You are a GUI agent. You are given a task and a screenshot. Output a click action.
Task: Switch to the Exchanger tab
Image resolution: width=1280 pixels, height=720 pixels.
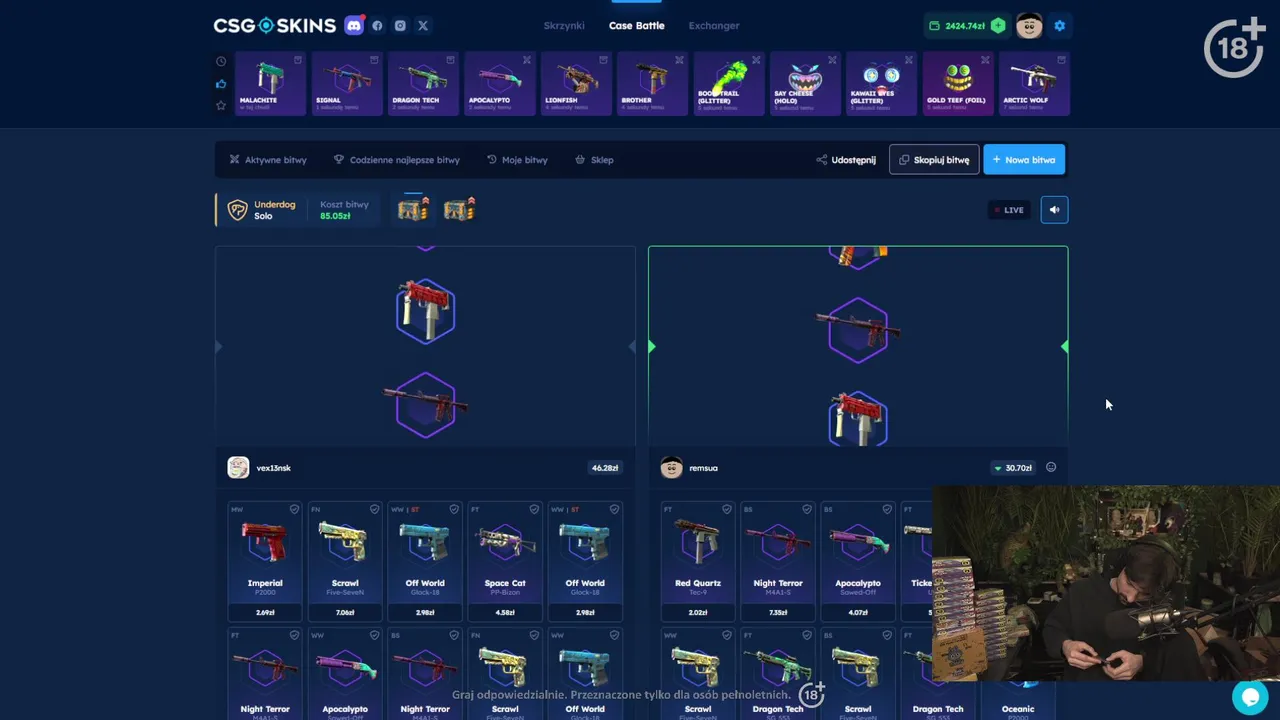pos(714,26)
